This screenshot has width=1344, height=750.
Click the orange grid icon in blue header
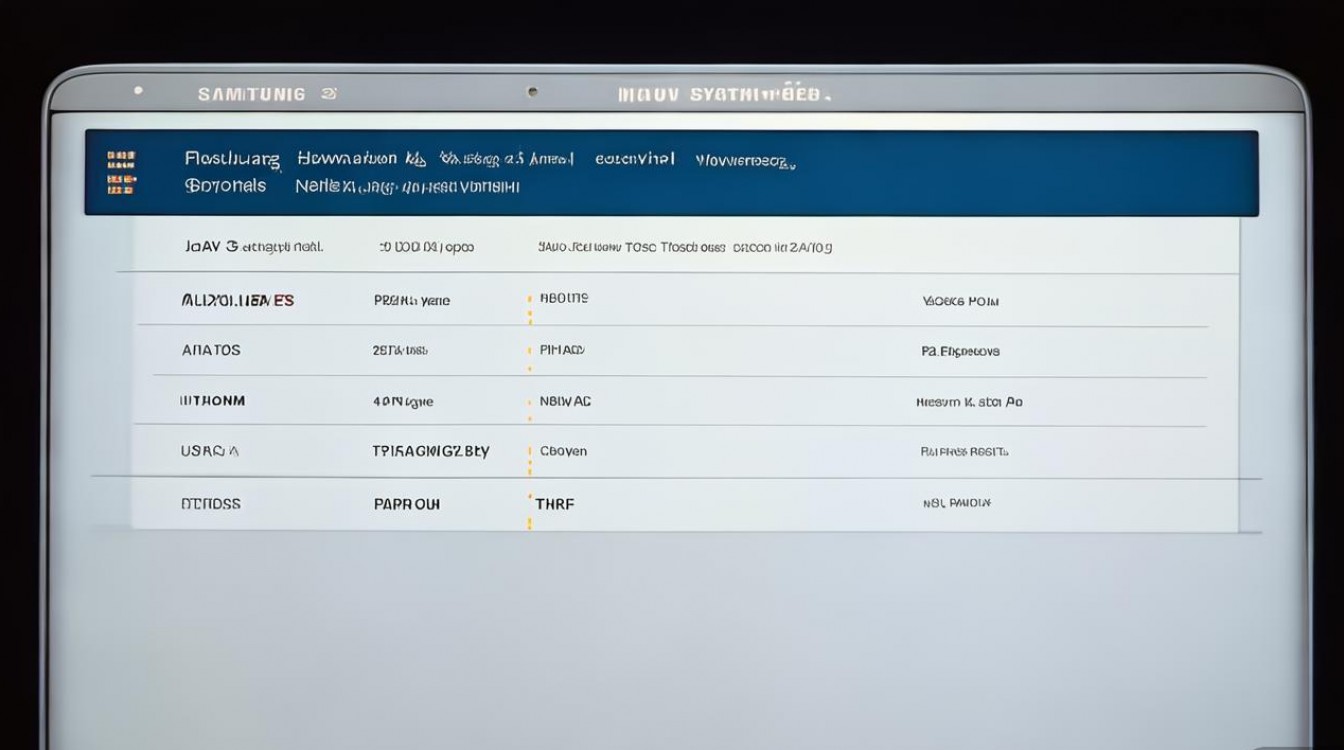point(121,172)
